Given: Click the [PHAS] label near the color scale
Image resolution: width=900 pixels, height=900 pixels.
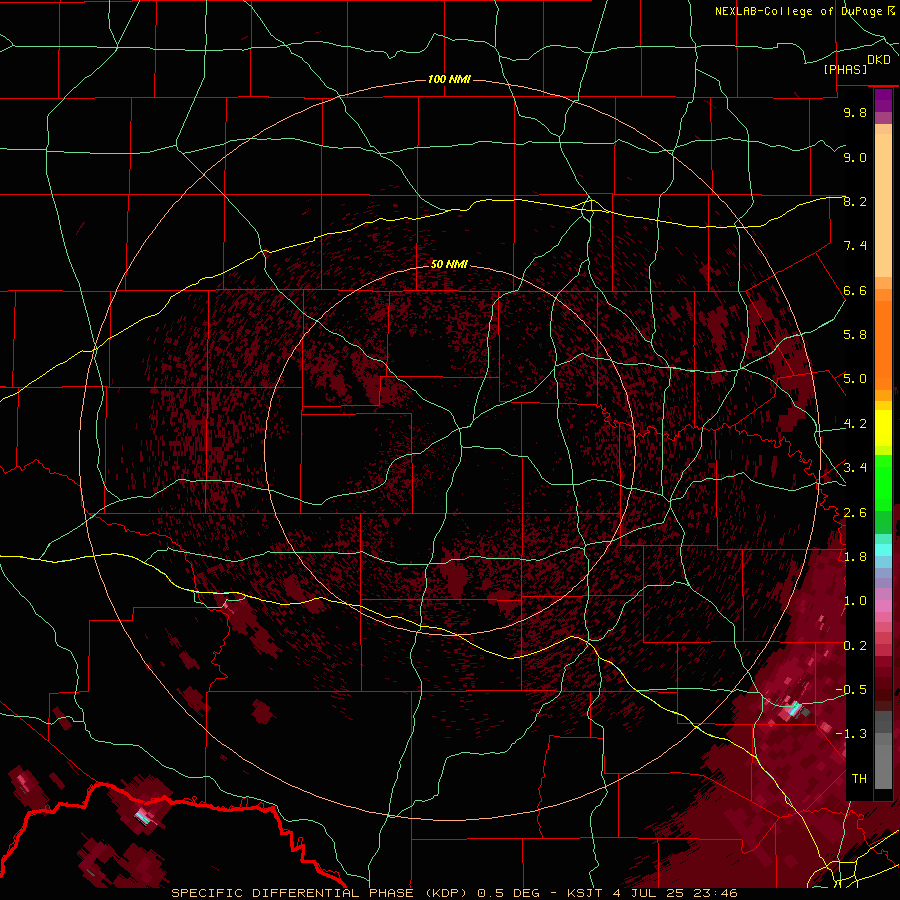Looking at the screenshot, I should 845,70.
